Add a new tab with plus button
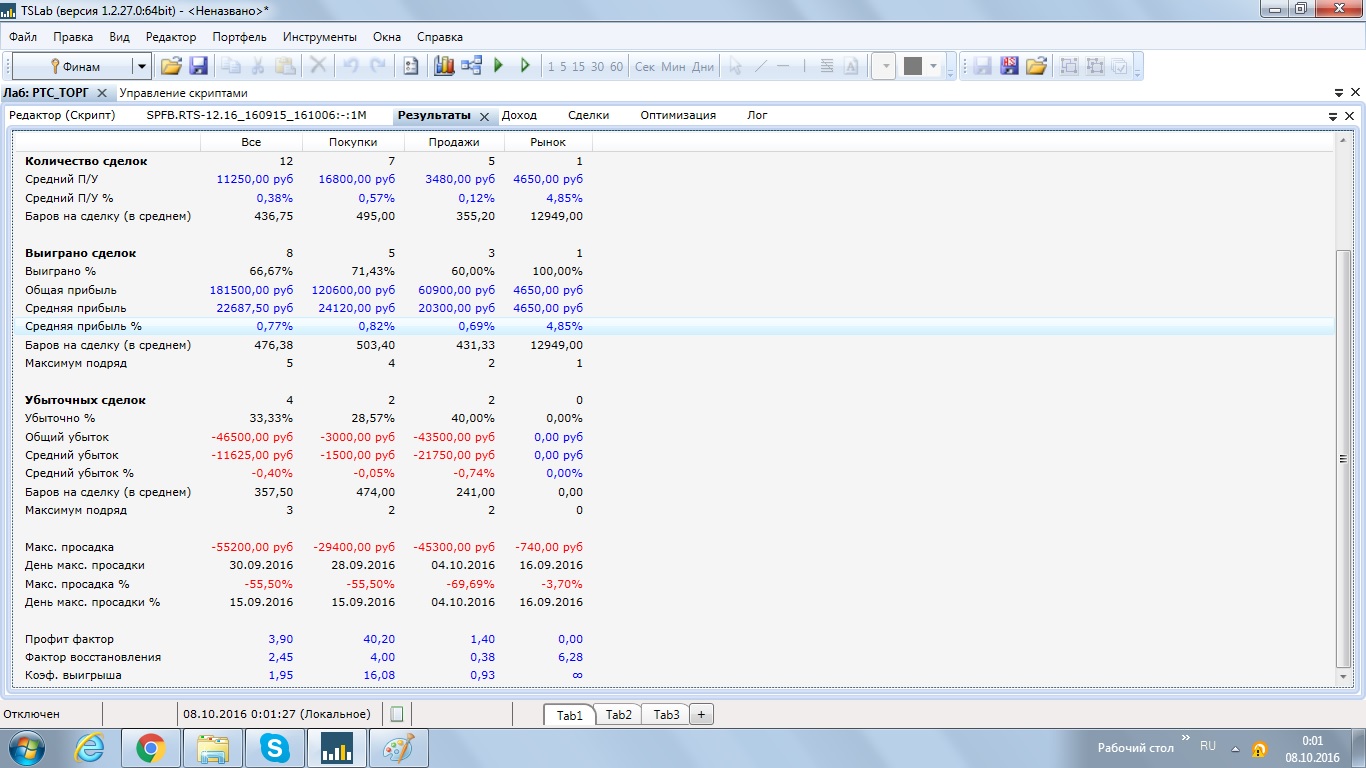1366x768 pixels. 701,714
